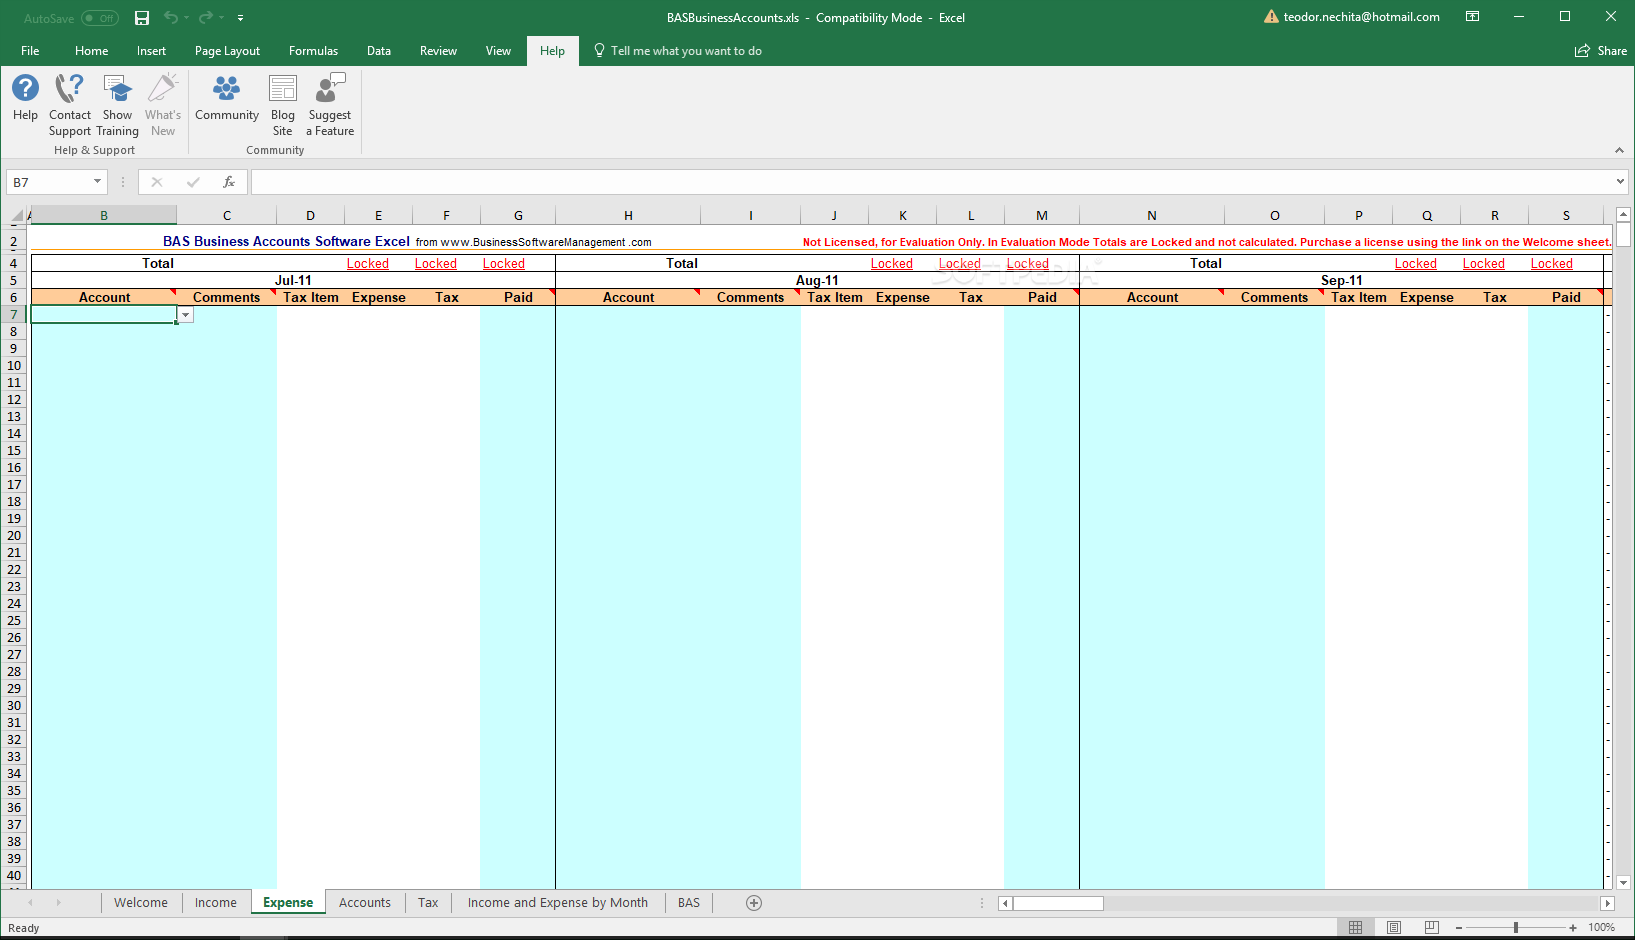
Task: Adjust the zoom slider handle
Action: pyautogui.click(x=1516, y=928)
